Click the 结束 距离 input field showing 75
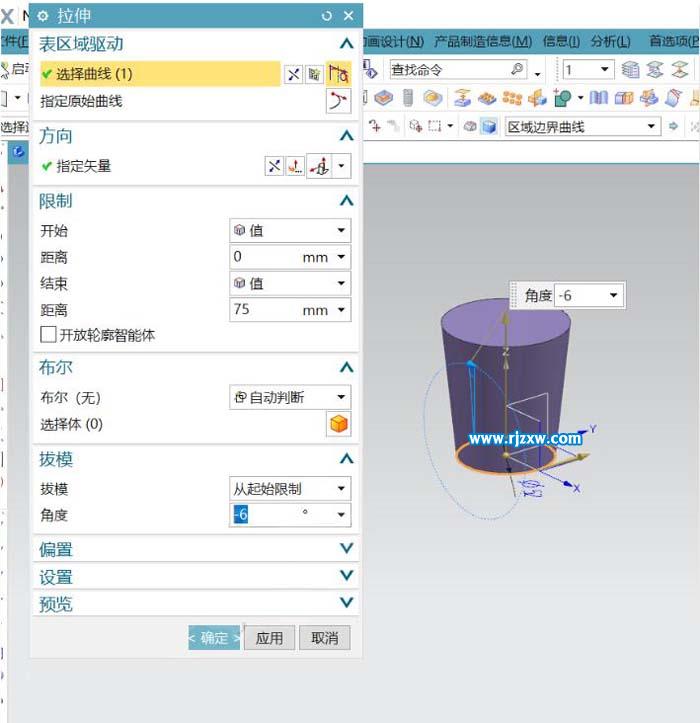 pyautogui.click(x=265, y=310)
